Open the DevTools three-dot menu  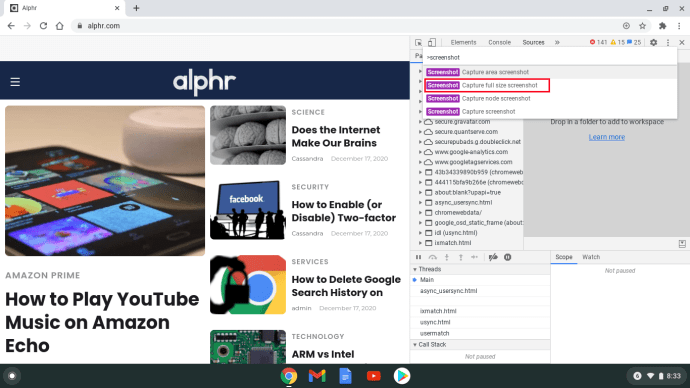pyautogui.click(x=668, y=42)
